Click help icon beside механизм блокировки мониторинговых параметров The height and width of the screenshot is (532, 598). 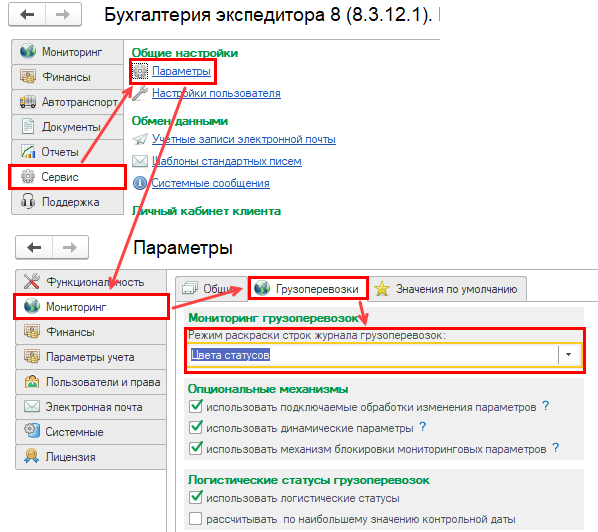(556, 447)
